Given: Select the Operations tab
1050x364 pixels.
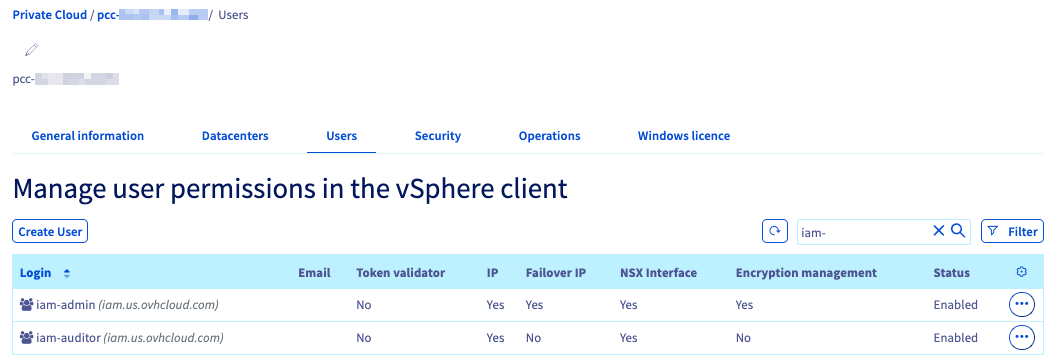Looking at the screenshot, I should tap(550, 136).
